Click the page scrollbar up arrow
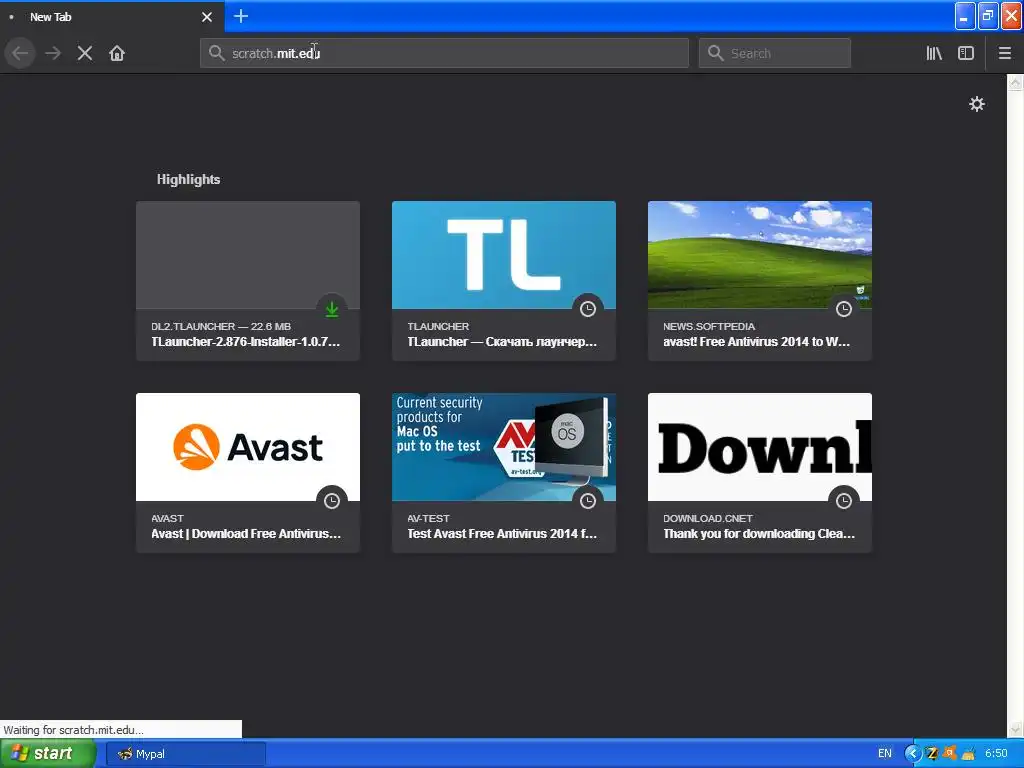Viewport: 1024px width, 768px height. click(1015, 82)
